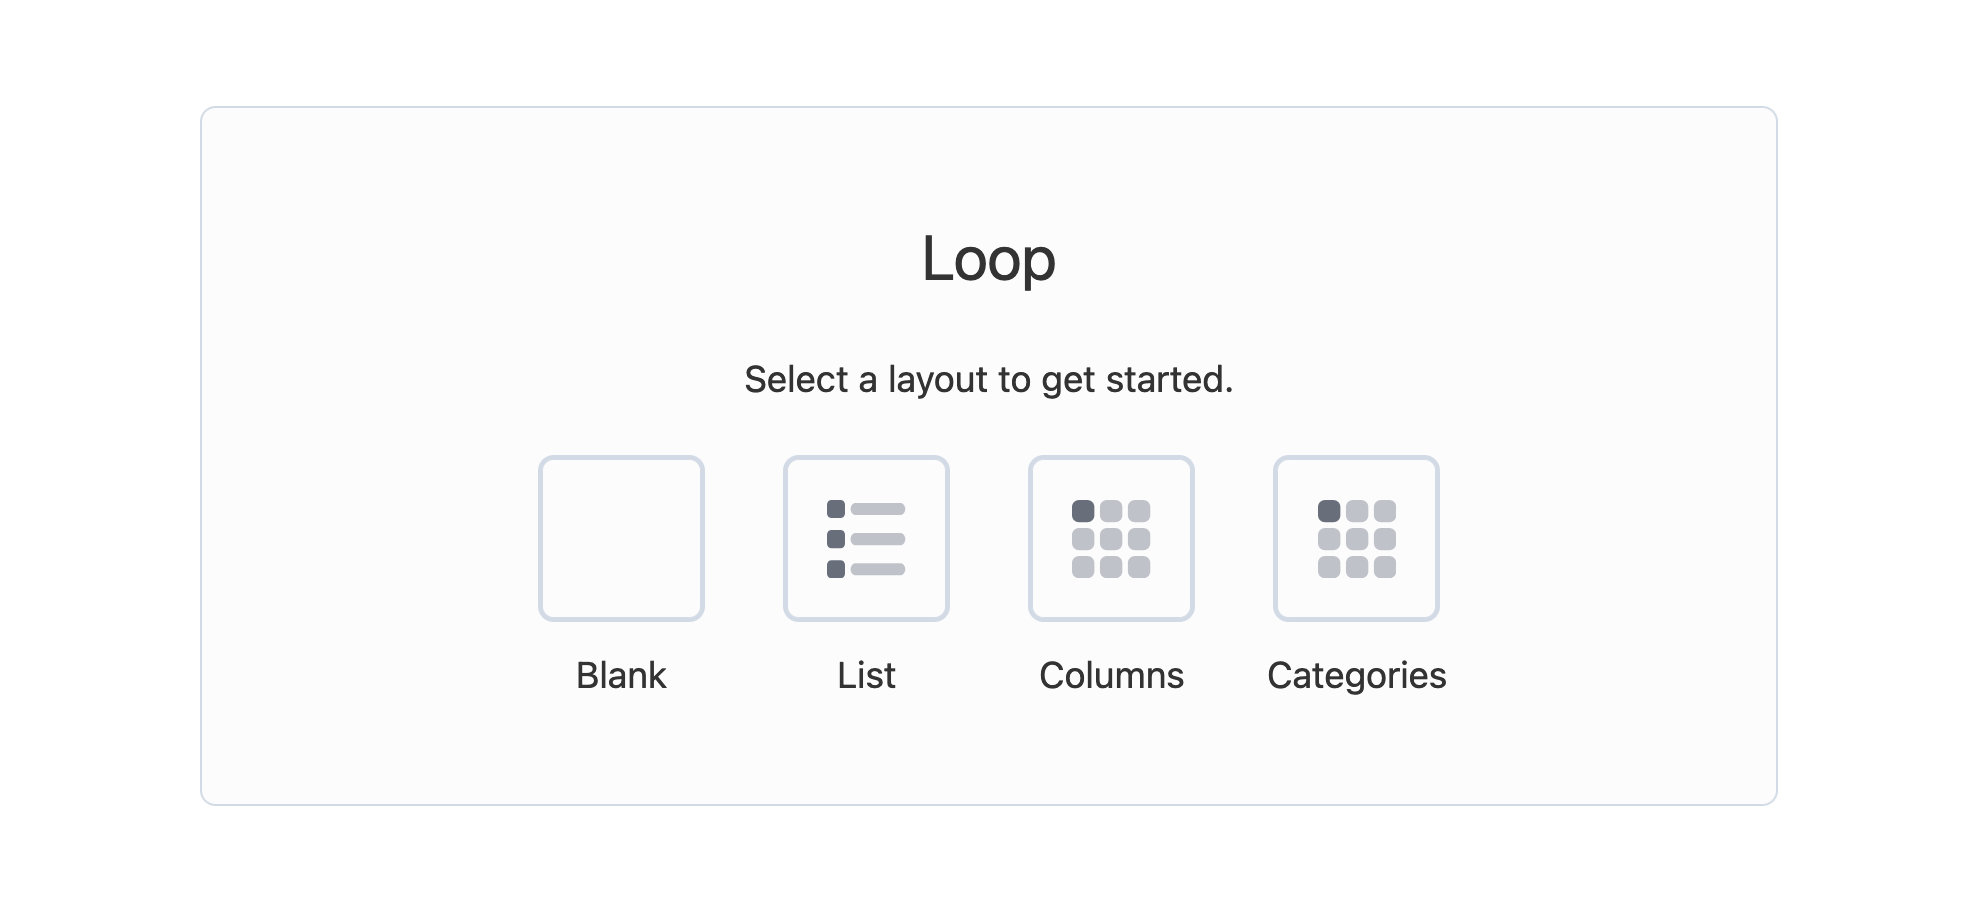
Task: Open the Columns layout preview thumbnail
Action: point(1110,537)
